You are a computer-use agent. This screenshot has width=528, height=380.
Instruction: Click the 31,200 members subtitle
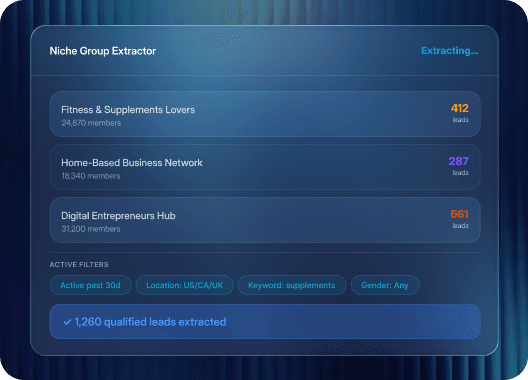coord(91,229)
